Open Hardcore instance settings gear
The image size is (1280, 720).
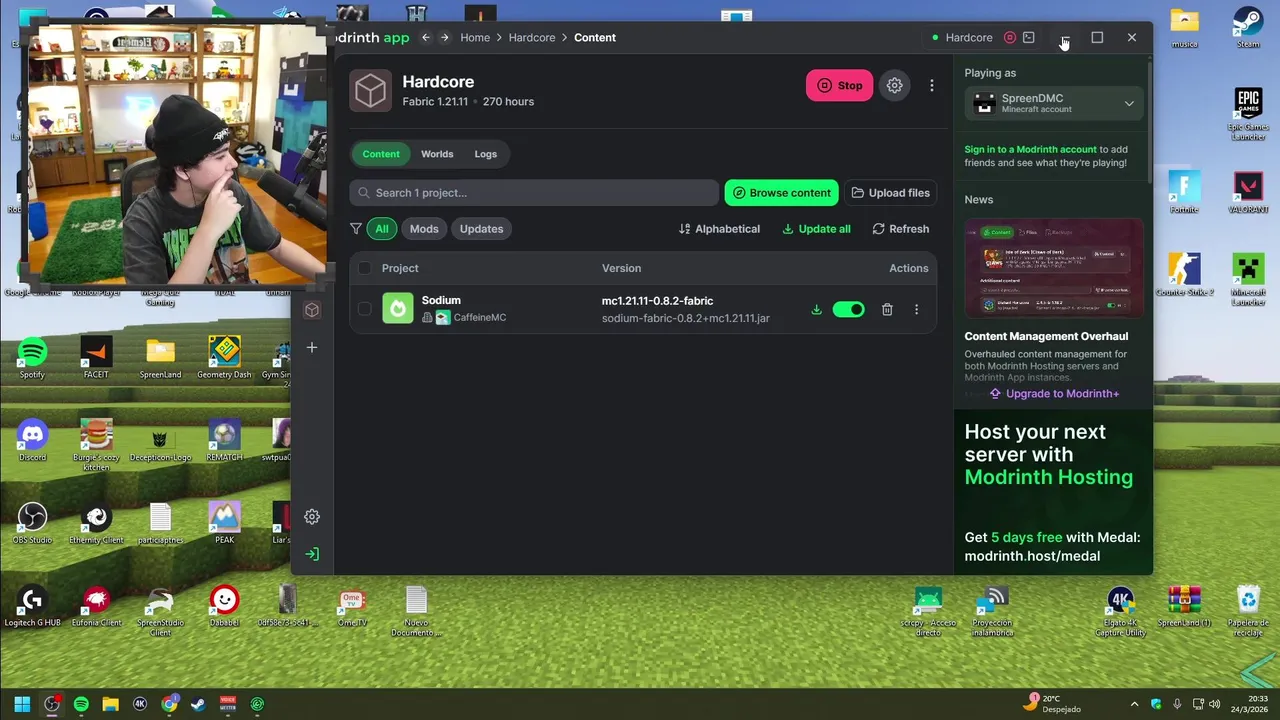894,86
